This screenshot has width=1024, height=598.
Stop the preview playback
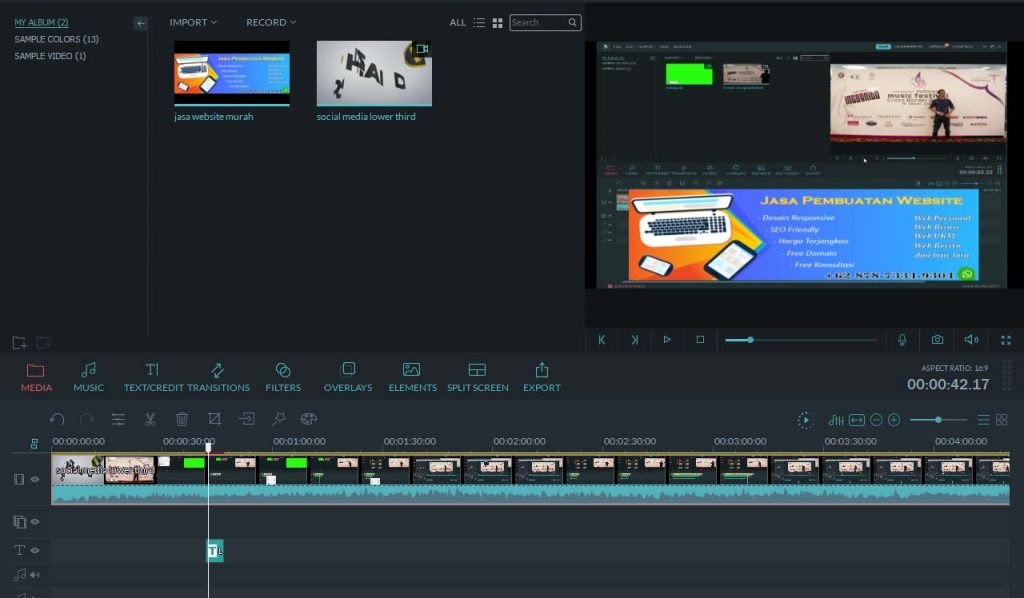(x=700, y=339)
